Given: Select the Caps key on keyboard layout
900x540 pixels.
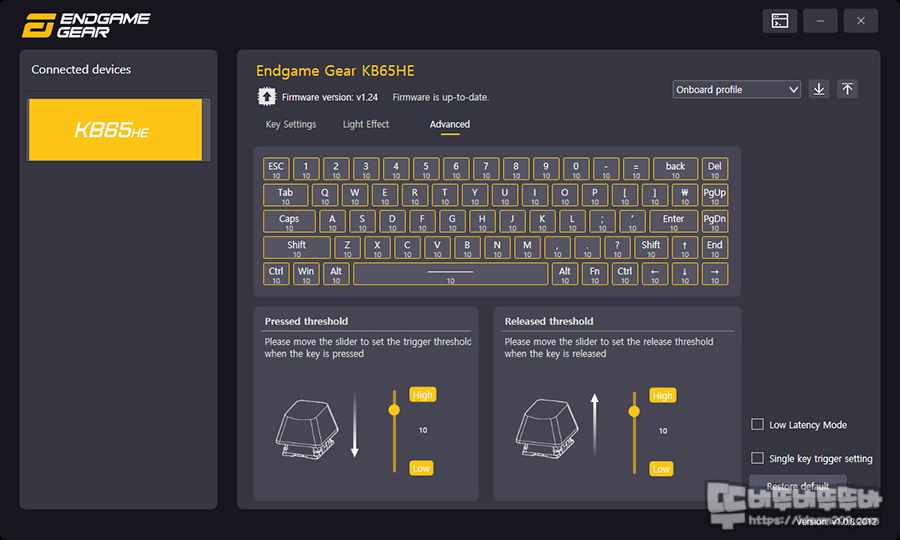Looking at the screenshot, I should coord(289,222).
